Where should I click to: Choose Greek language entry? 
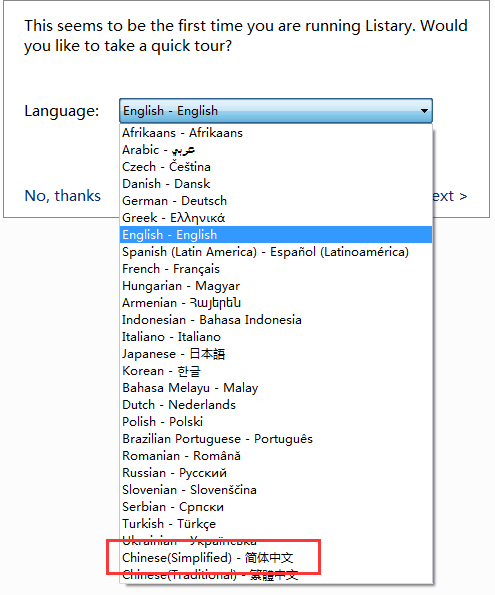coord(276,218)
